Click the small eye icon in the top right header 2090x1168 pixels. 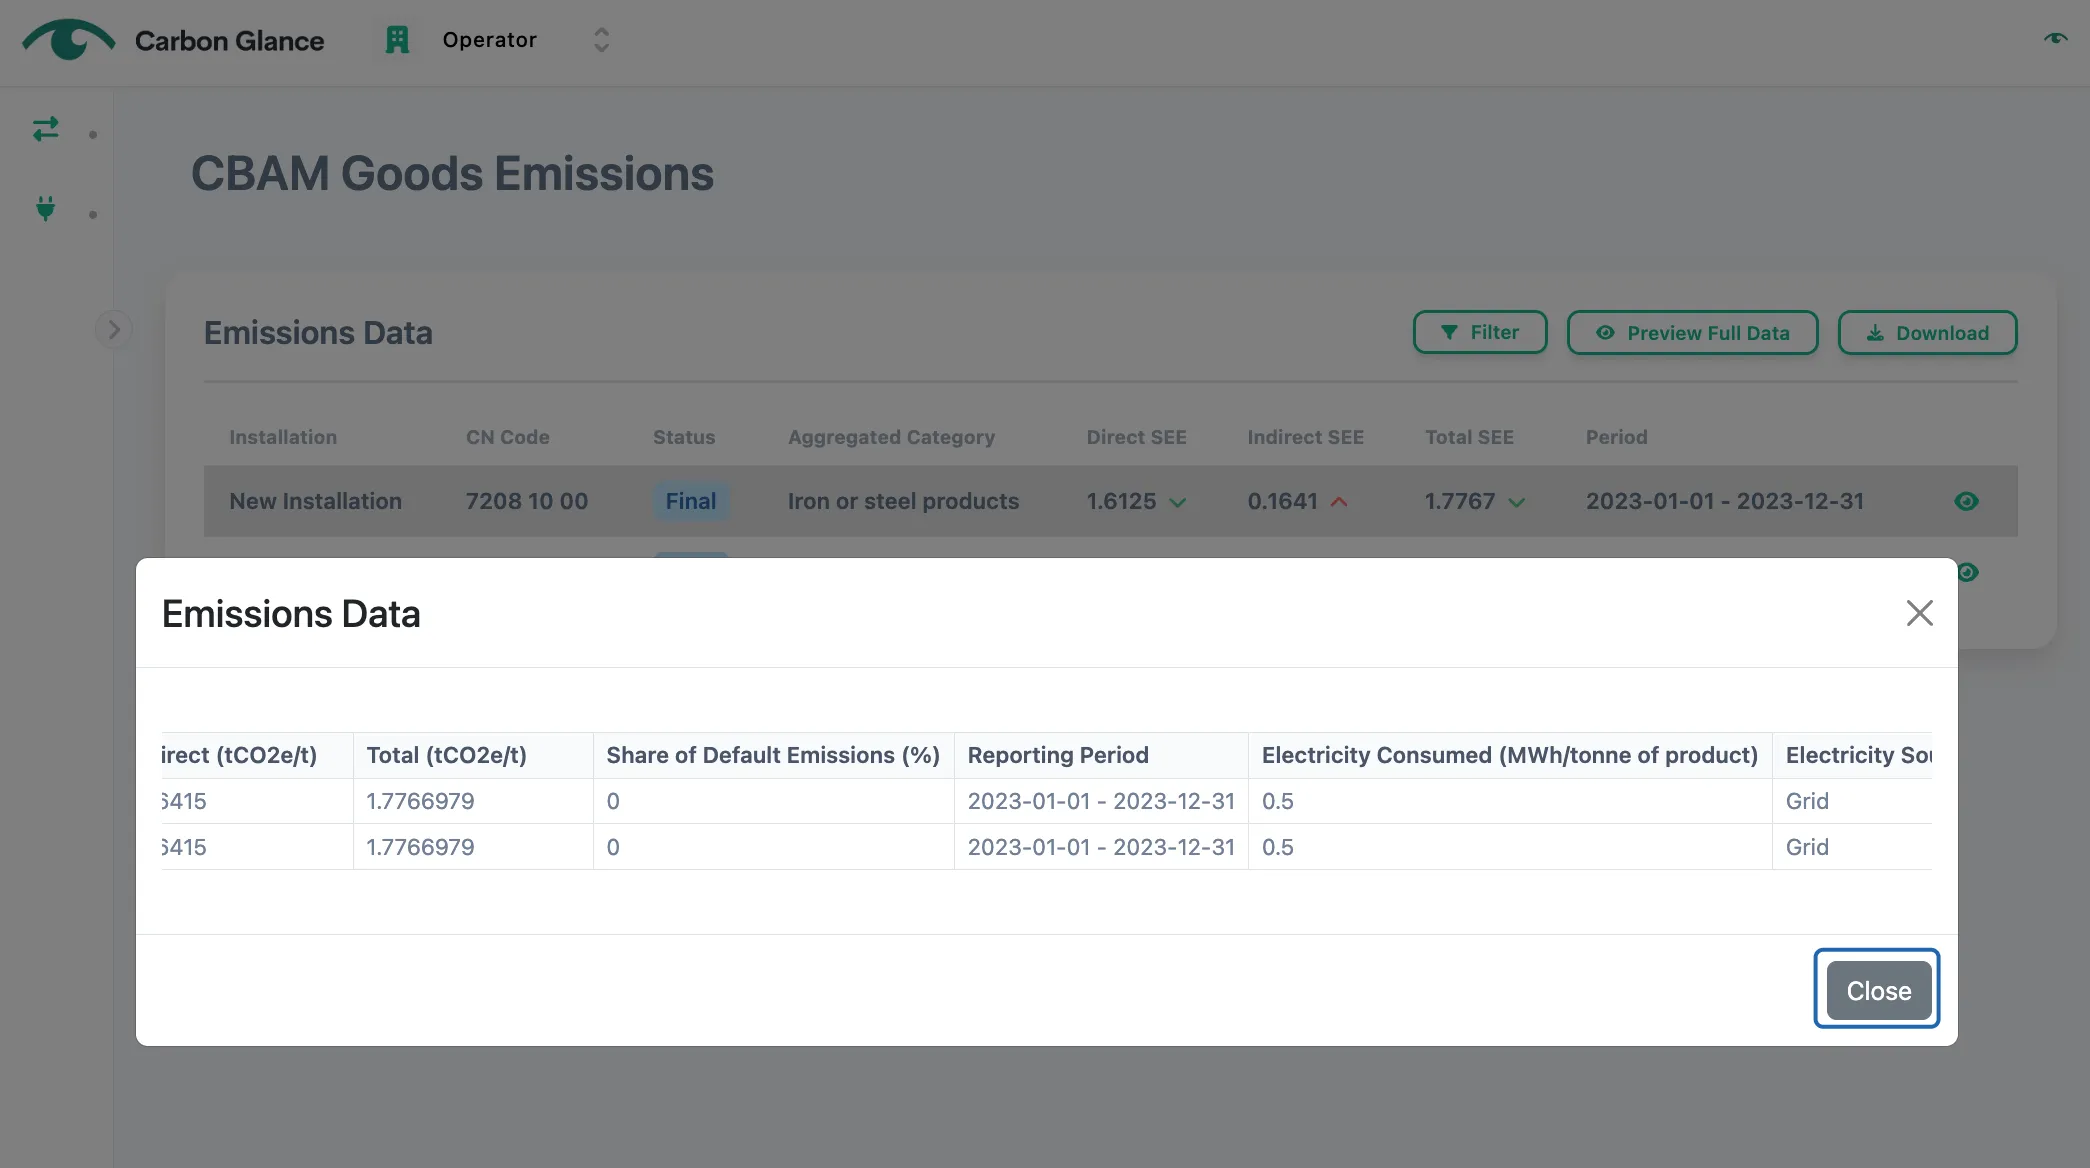point(2055,39)
